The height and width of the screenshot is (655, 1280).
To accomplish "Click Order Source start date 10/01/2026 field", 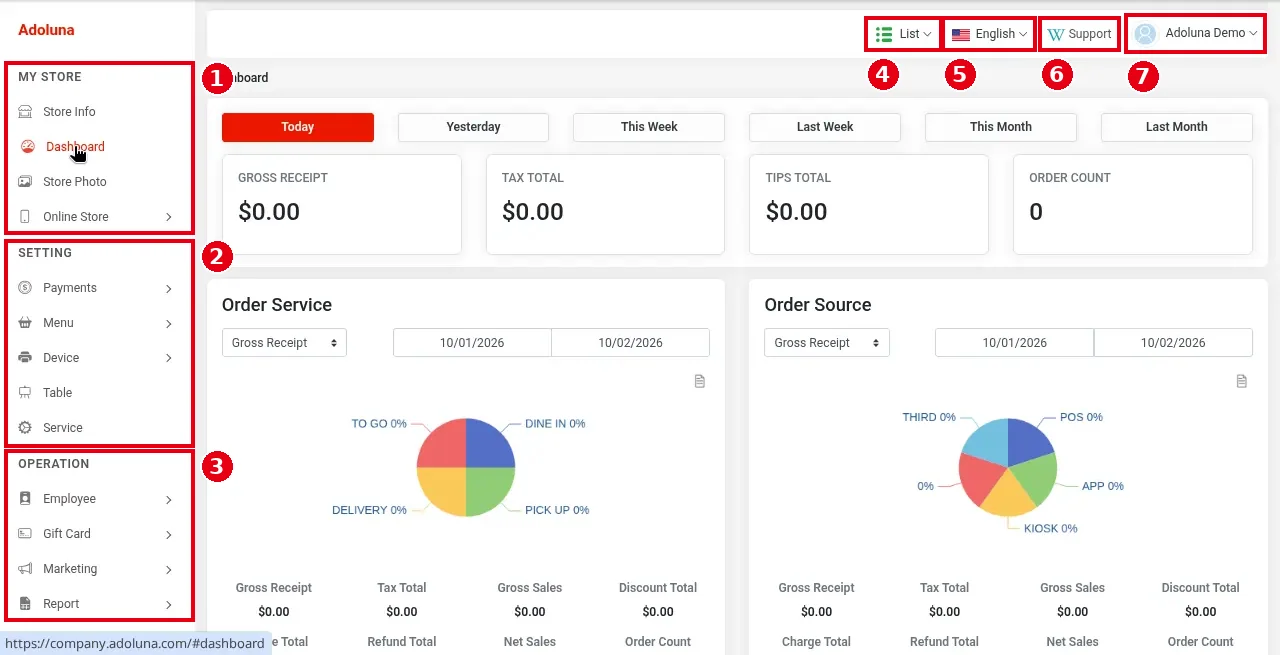I will 1014,342.
